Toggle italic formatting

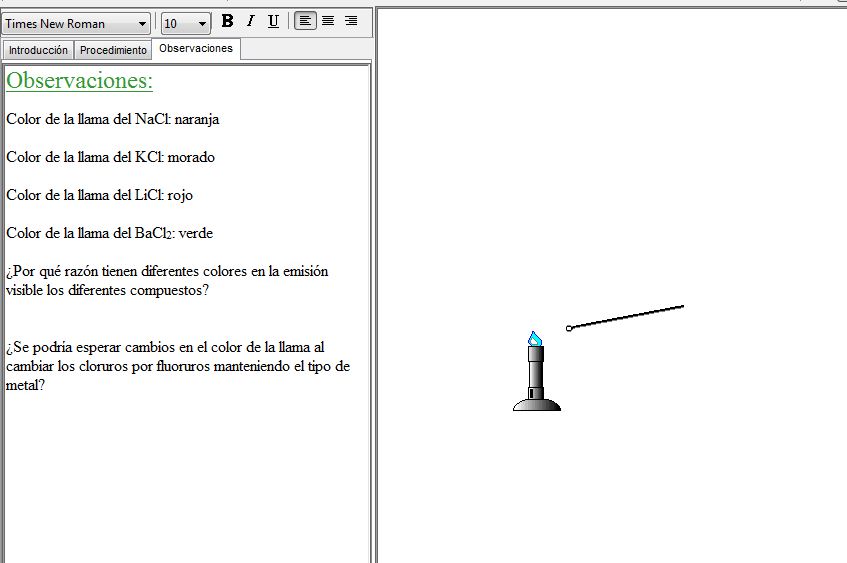[x=250, y=21]
